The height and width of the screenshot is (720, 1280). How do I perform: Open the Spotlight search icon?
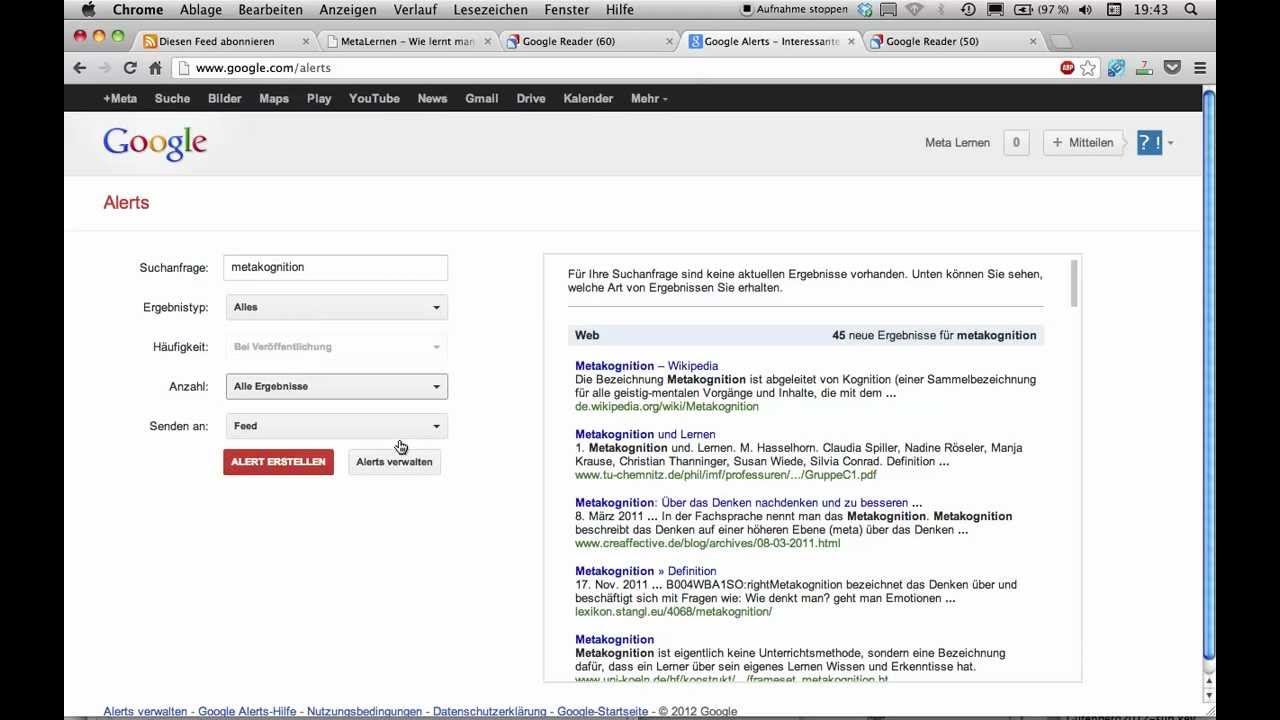tap(1190, 9)
